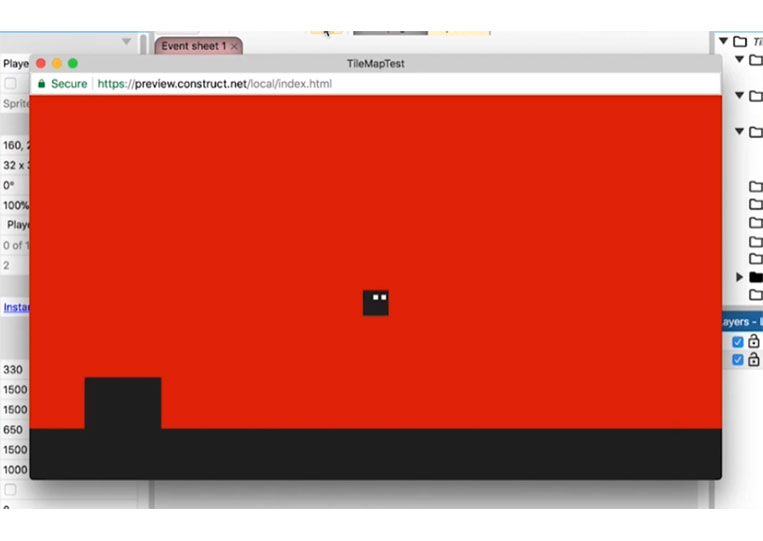Click the '650' property value
Image resolution: width=763 pixels, height=541 pixels.
(13, 430)
